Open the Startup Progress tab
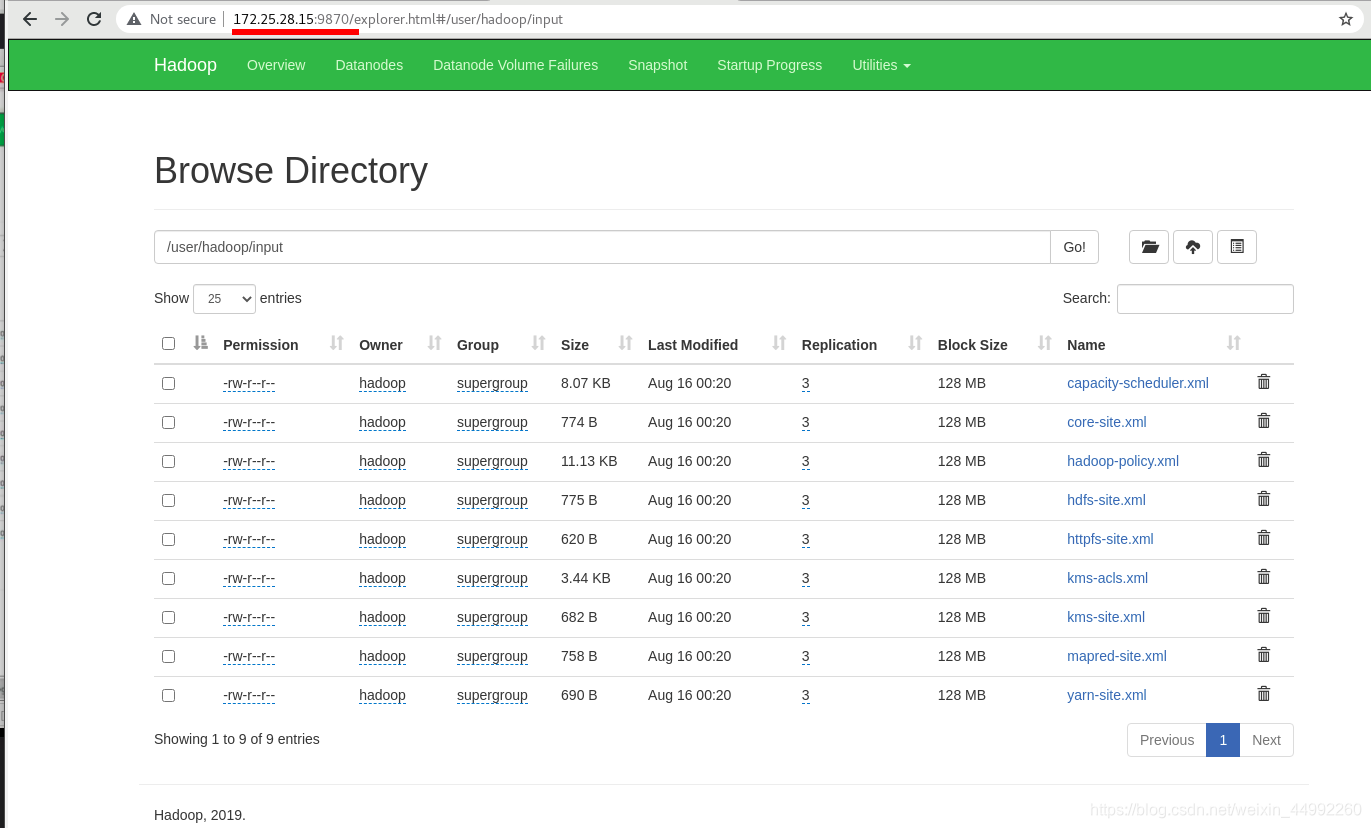The width and height of the screenshot is (1371, 828). [x=769, y=65]
